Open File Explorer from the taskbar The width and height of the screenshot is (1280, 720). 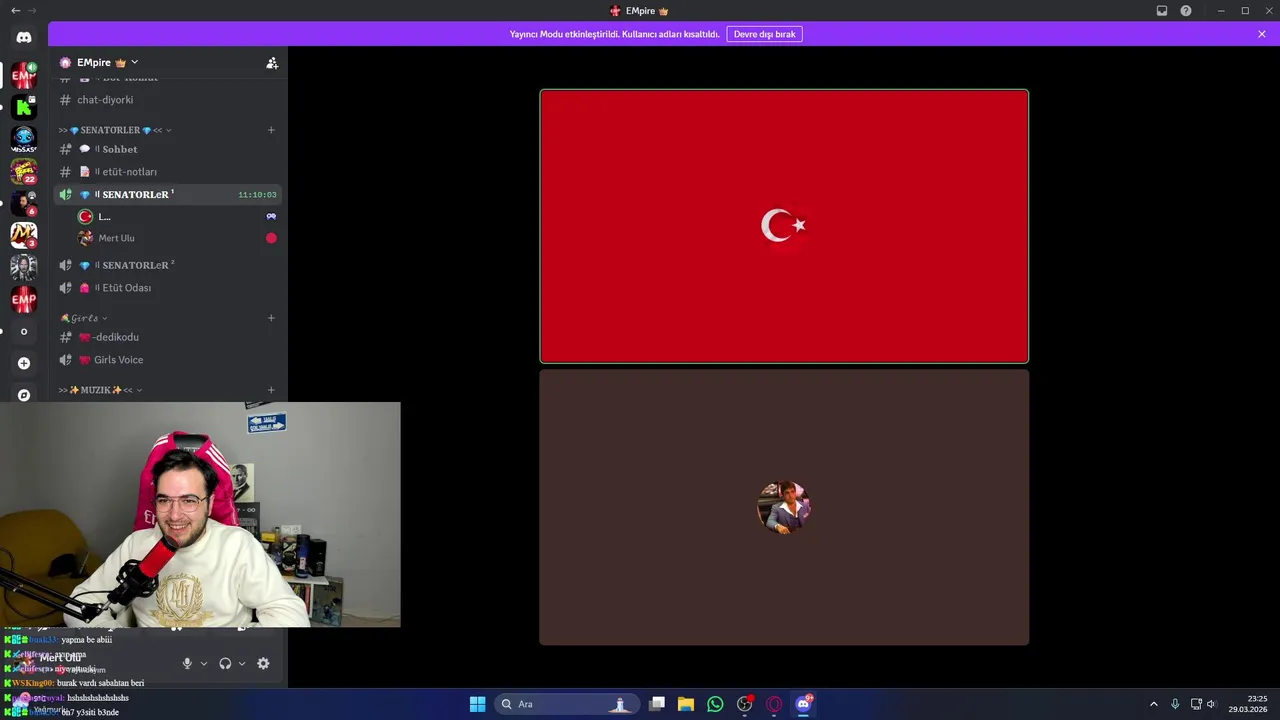pos(686,704)
